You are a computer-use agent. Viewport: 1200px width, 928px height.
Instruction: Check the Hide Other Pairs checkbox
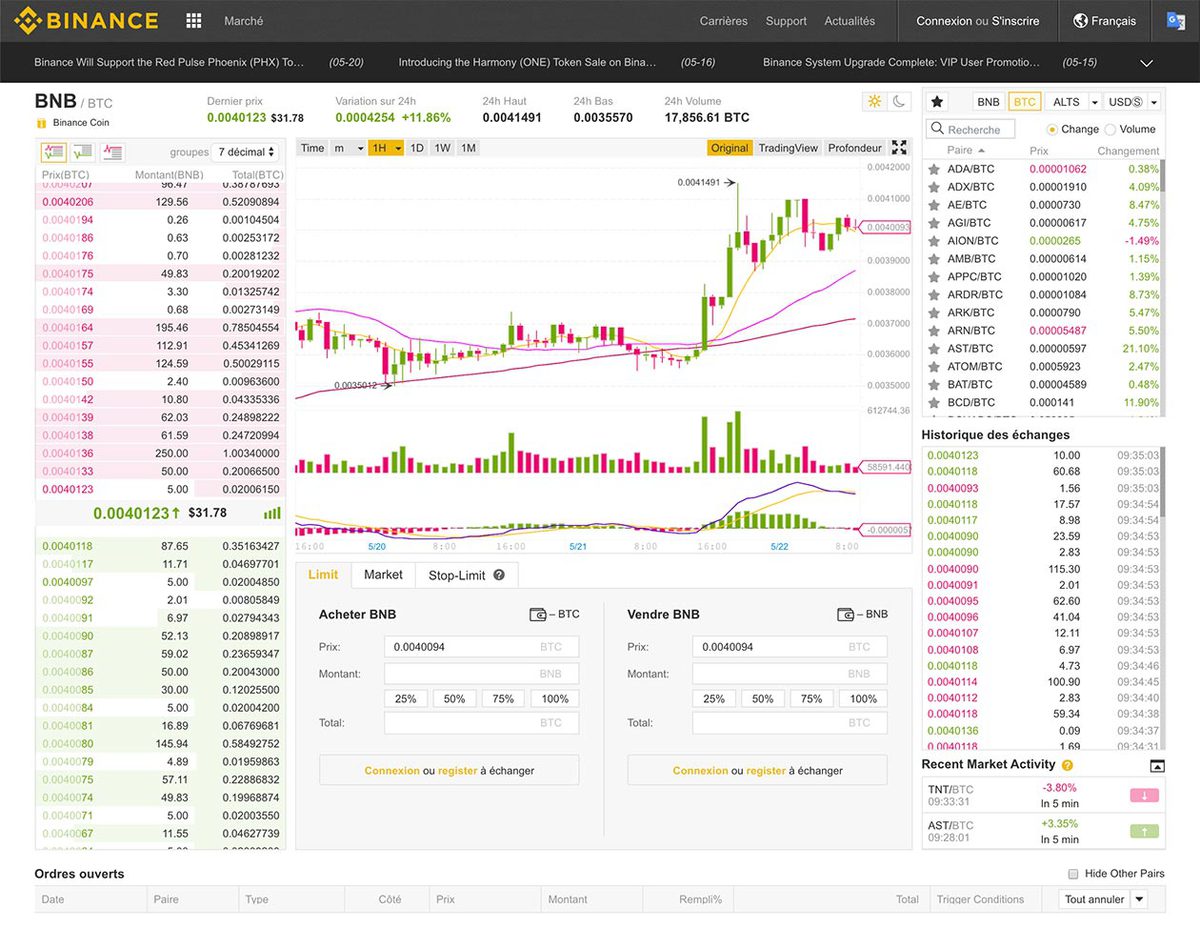(1074, 873)
